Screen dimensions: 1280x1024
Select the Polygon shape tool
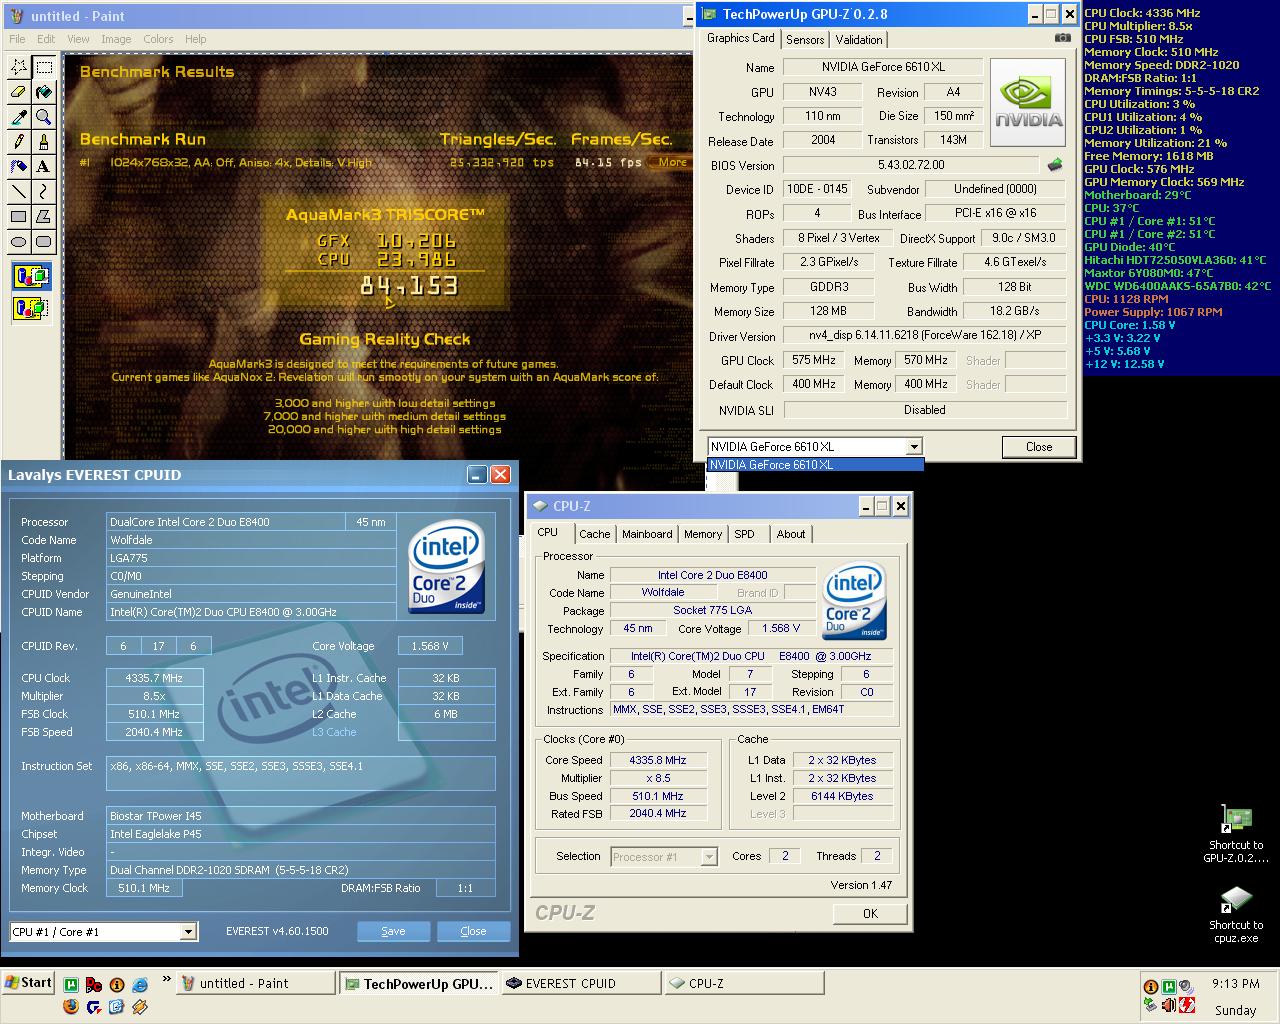pyautogui.click(x=44, y=216)
